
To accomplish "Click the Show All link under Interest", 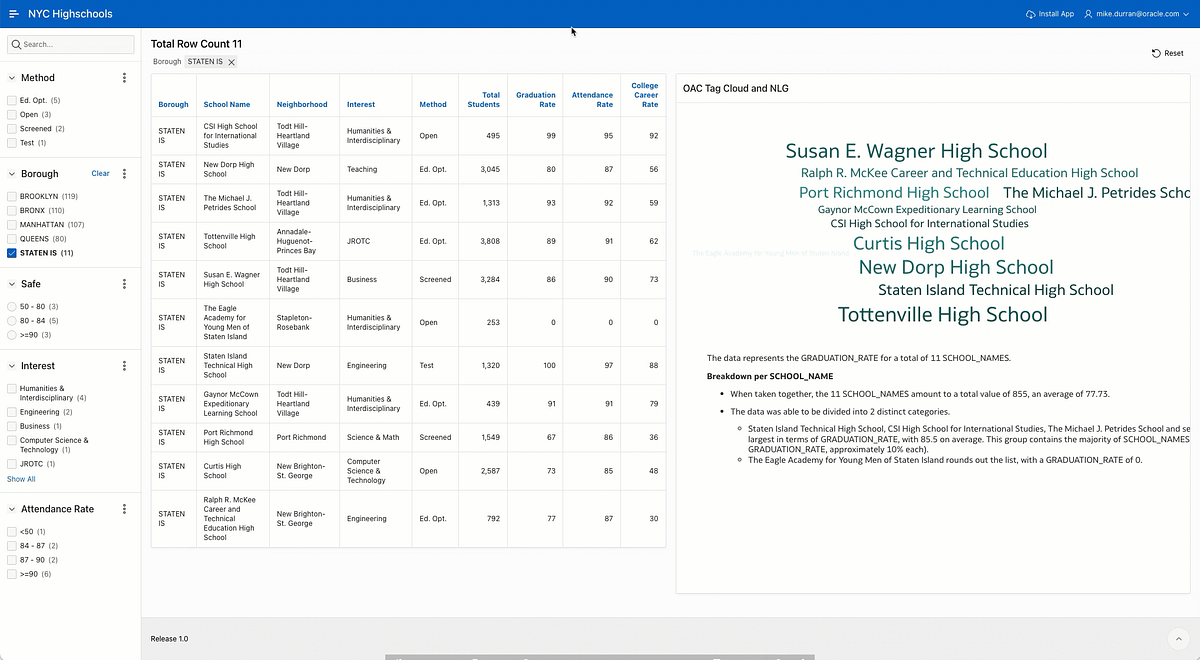I will point(20,479).
